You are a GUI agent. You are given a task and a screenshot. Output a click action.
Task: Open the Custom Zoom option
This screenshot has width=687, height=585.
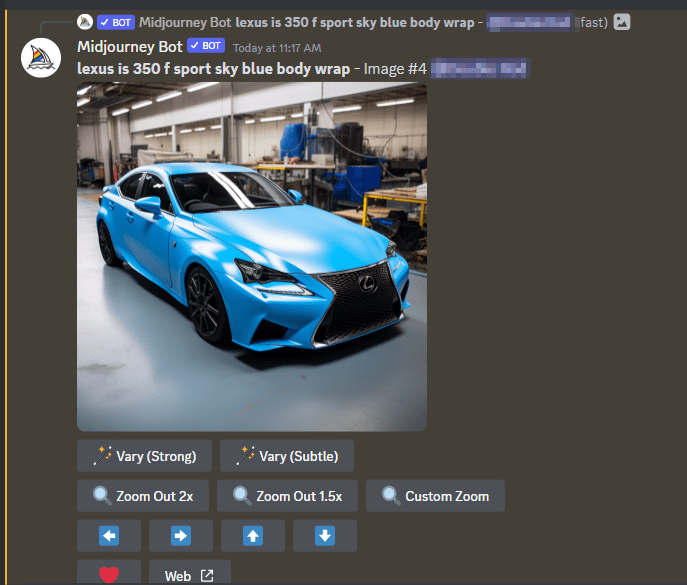pyautogui.click(x=435, y=496)
